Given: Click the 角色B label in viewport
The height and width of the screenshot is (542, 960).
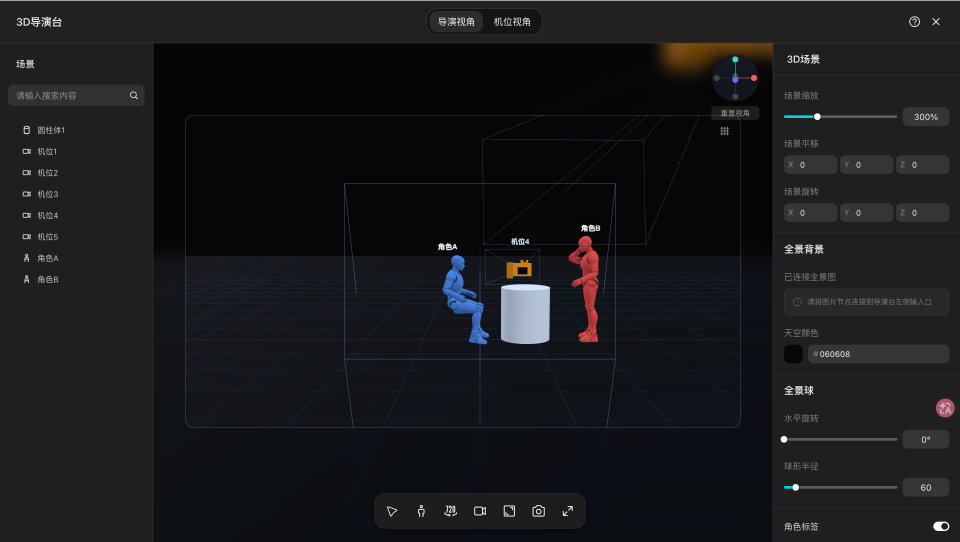Looking at the screenshot, I should [x=590, y=228].
